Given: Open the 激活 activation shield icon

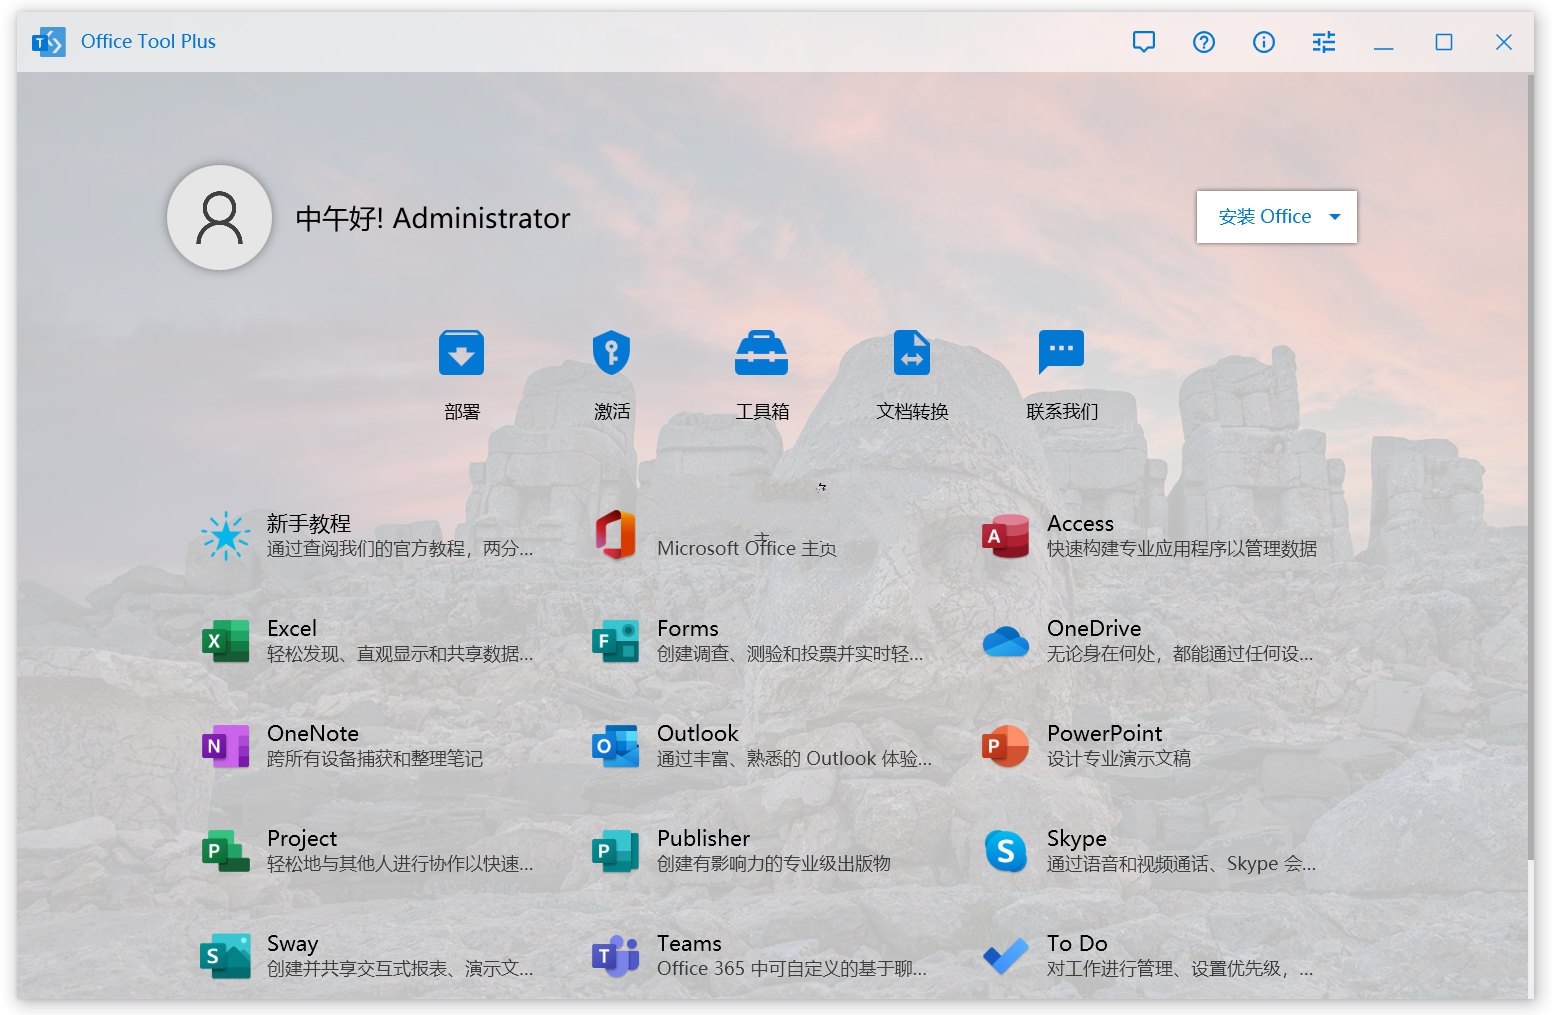Looking at the screenshot, I should [x=611, y=353].
